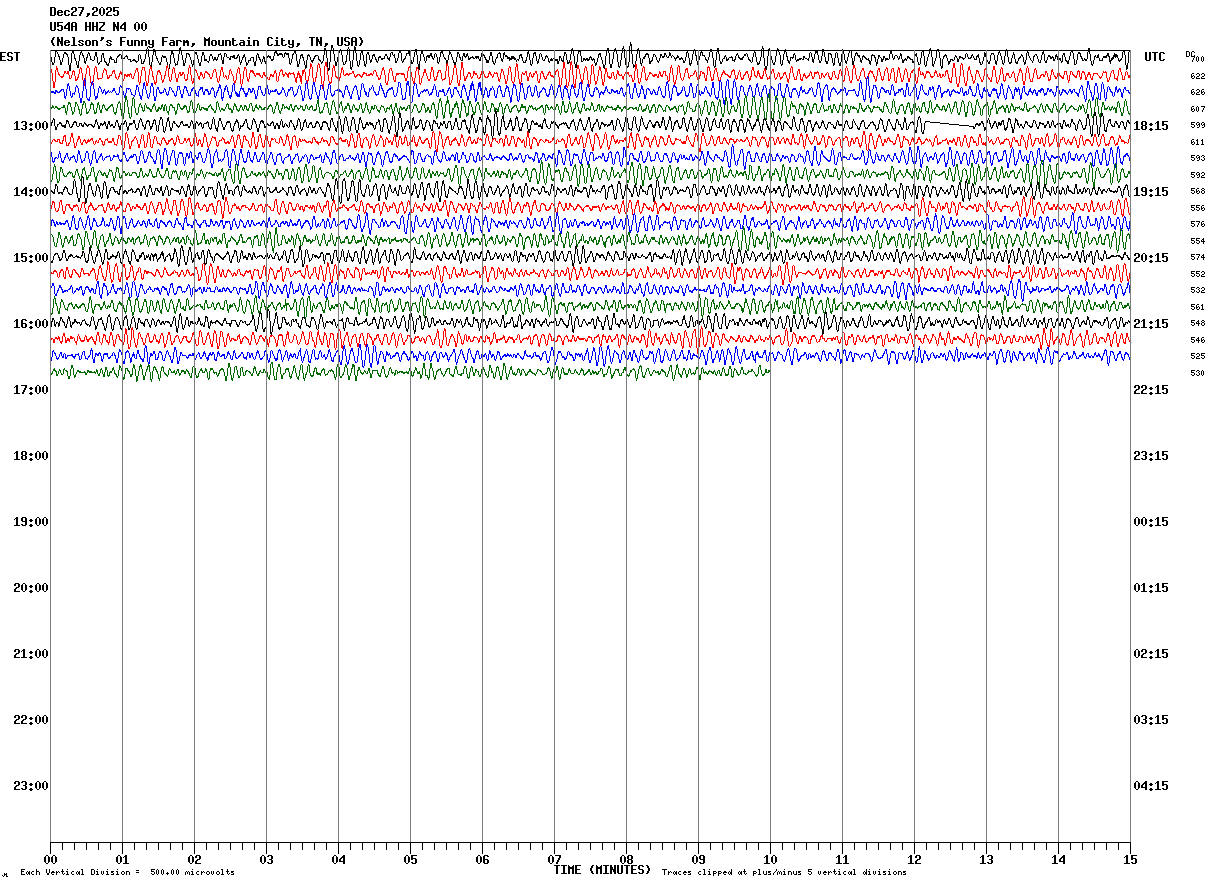Viewport: 1210px width, 886px height.
Task: Click the 21:15 UTC row label
Action: 1151,323
